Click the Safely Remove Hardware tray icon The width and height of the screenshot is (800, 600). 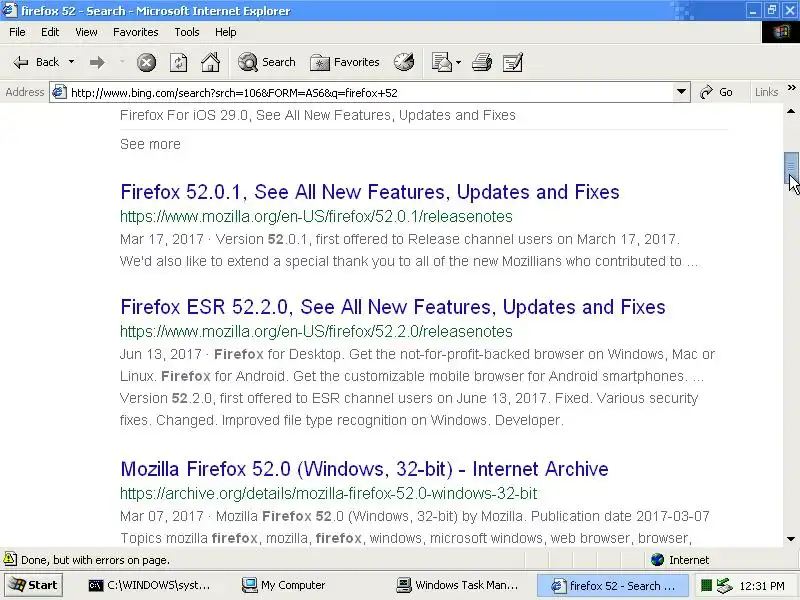pyautogui.click(x=724, y=586)
